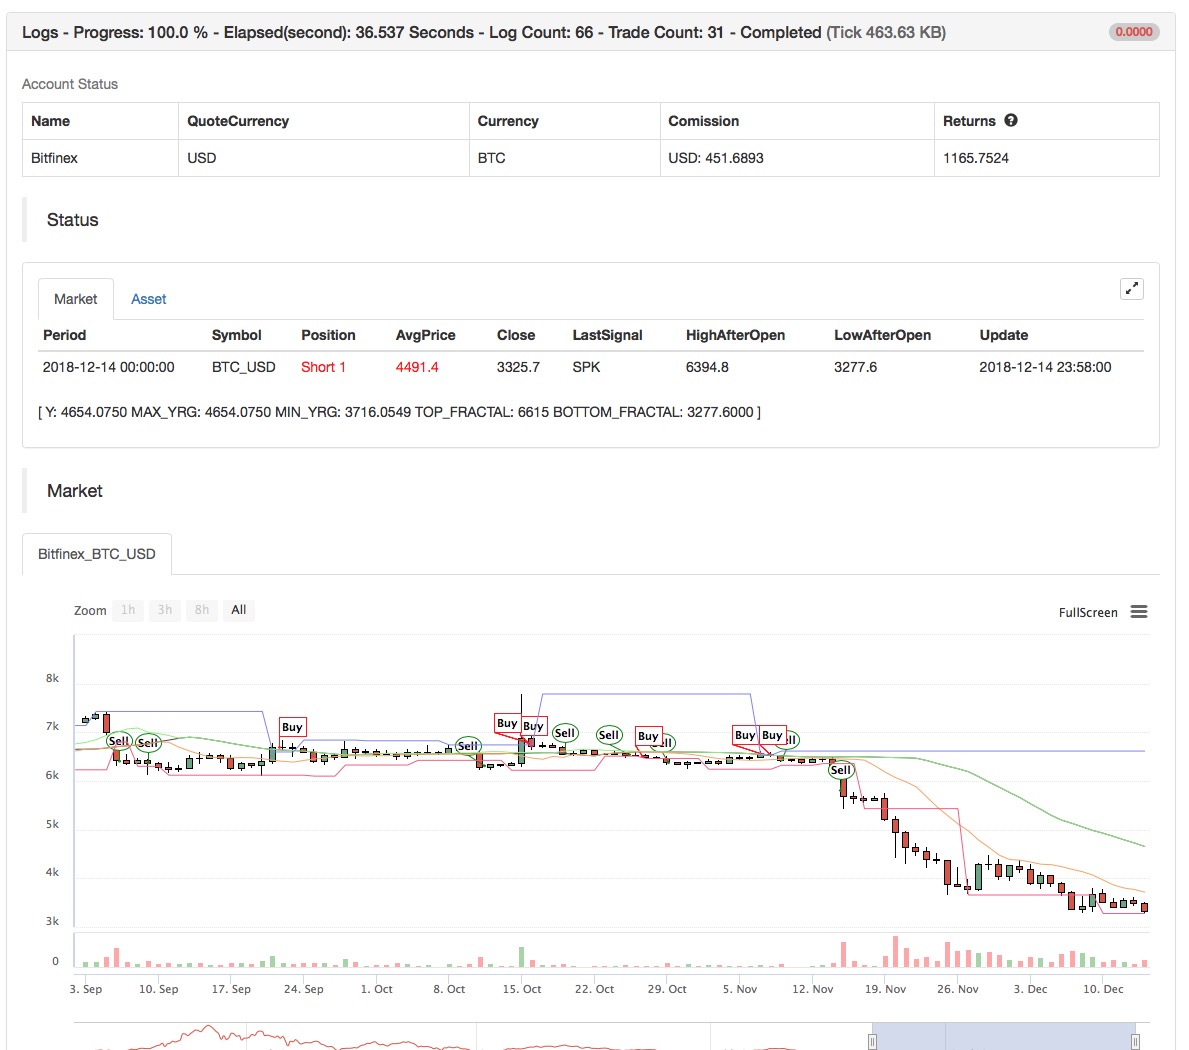1189x1050 pixels.
Task: Click the '8k' price axis label
Action: pos(52,679)
